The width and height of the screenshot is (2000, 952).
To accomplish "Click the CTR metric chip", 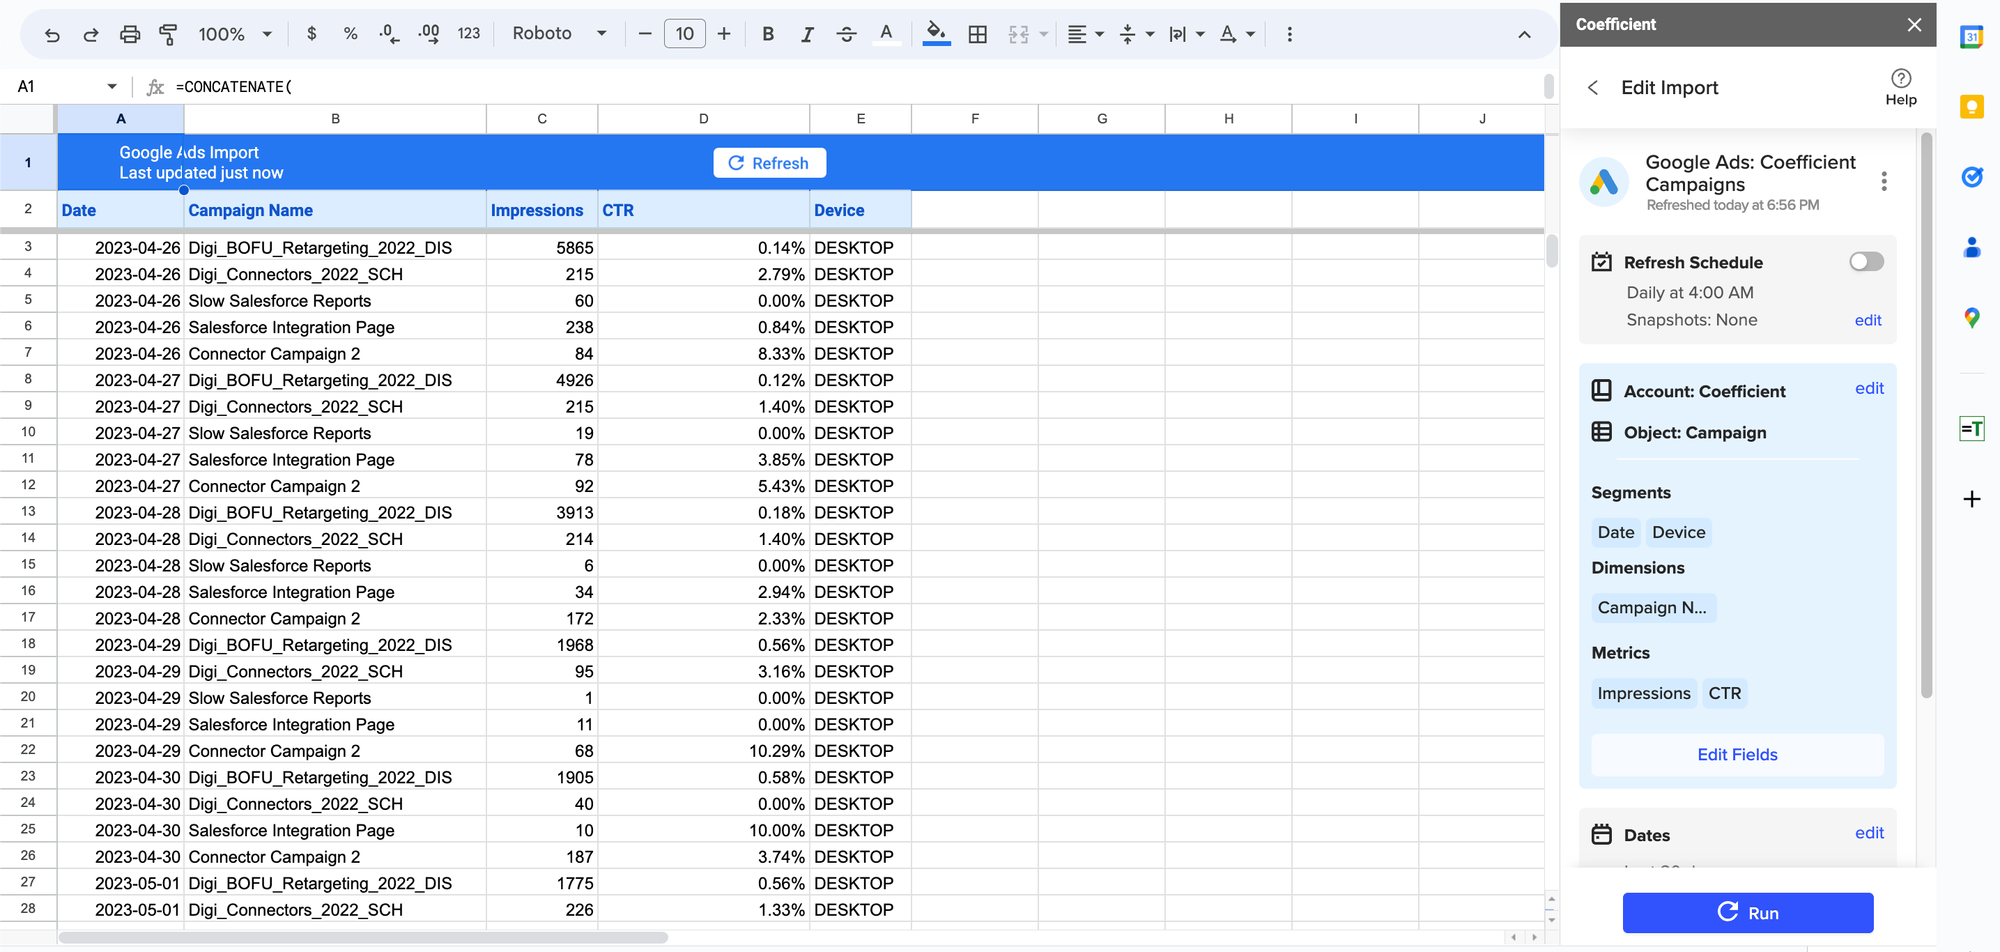I will point(1725,694).
